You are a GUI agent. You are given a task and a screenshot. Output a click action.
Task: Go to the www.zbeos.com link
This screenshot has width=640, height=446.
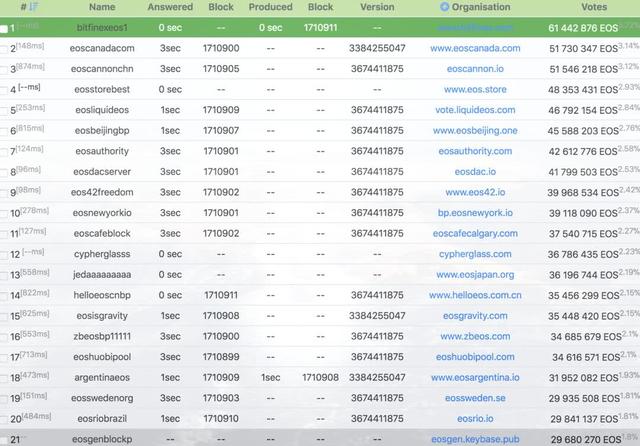[475, 336]
